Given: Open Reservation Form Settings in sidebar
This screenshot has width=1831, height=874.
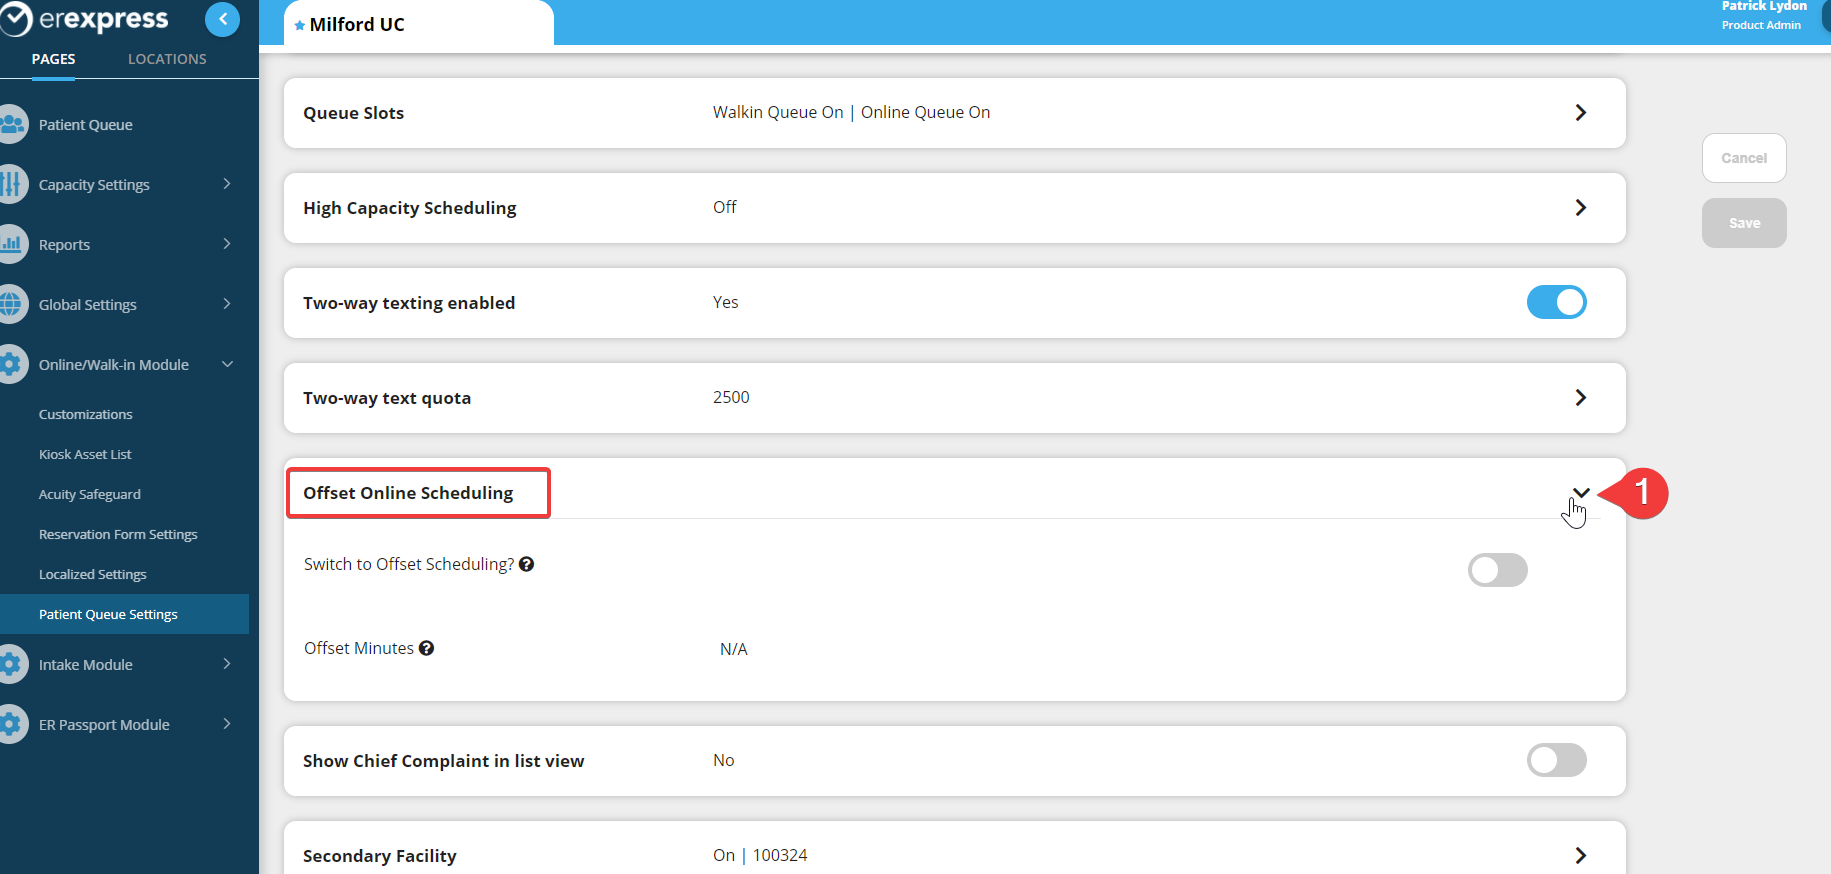Looking at the screenshot, I should (x=118, y=534).
